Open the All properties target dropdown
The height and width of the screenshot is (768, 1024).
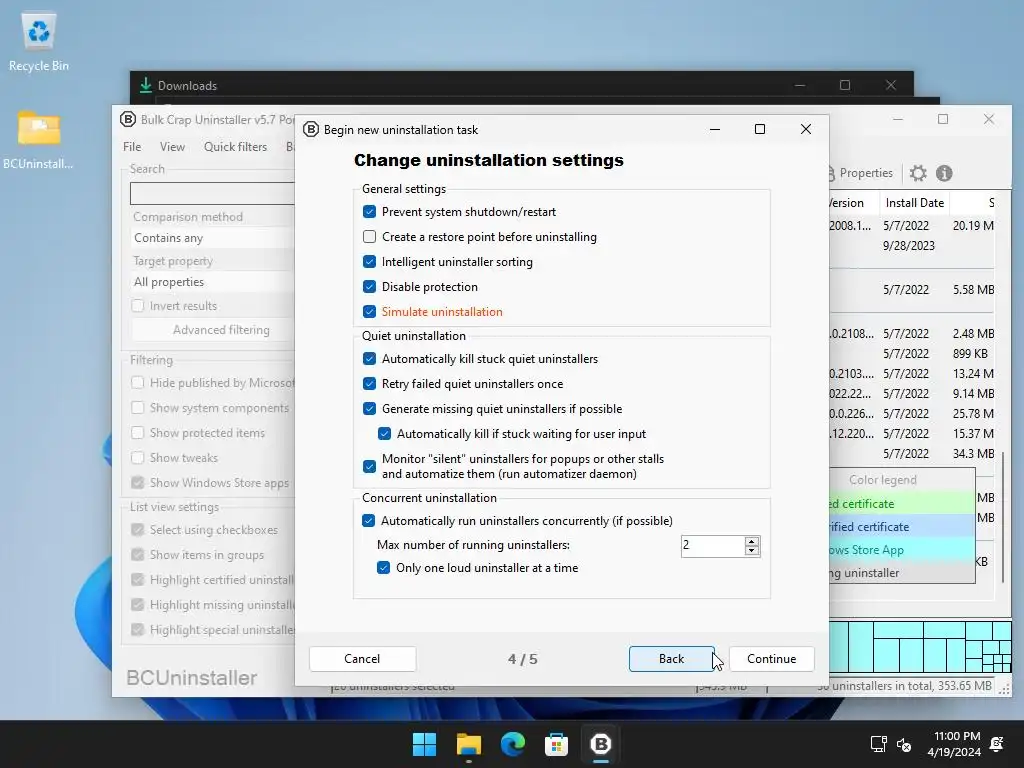tap(213, 282)
